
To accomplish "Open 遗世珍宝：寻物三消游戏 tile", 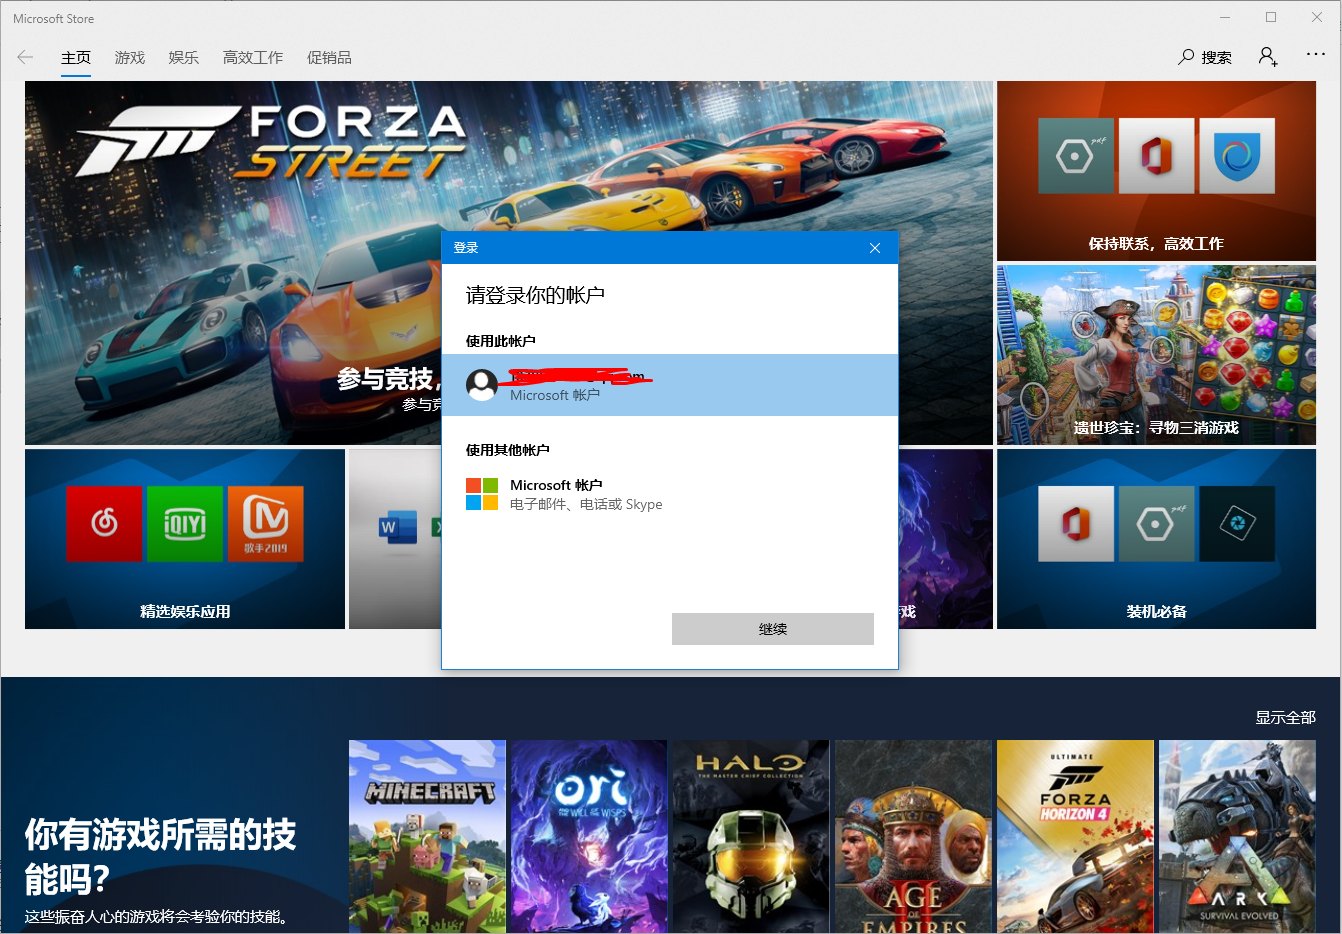I will 1156,355.
